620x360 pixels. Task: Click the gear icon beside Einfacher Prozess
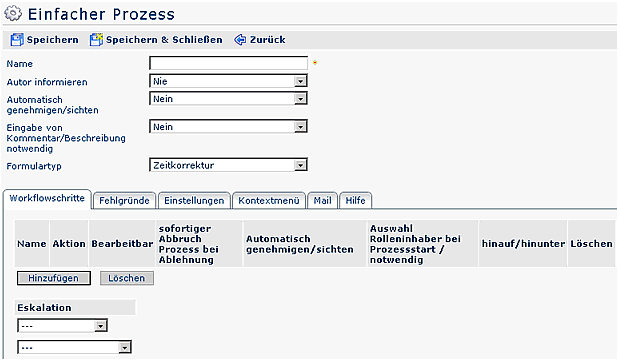point(13,13)
